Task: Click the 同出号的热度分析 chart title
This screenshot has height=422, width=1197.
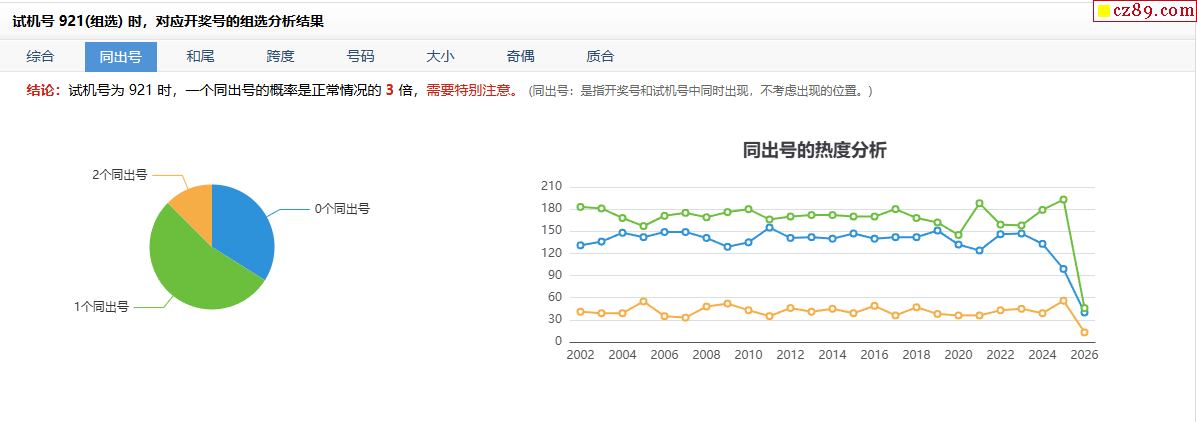Action: click(814, 151)
